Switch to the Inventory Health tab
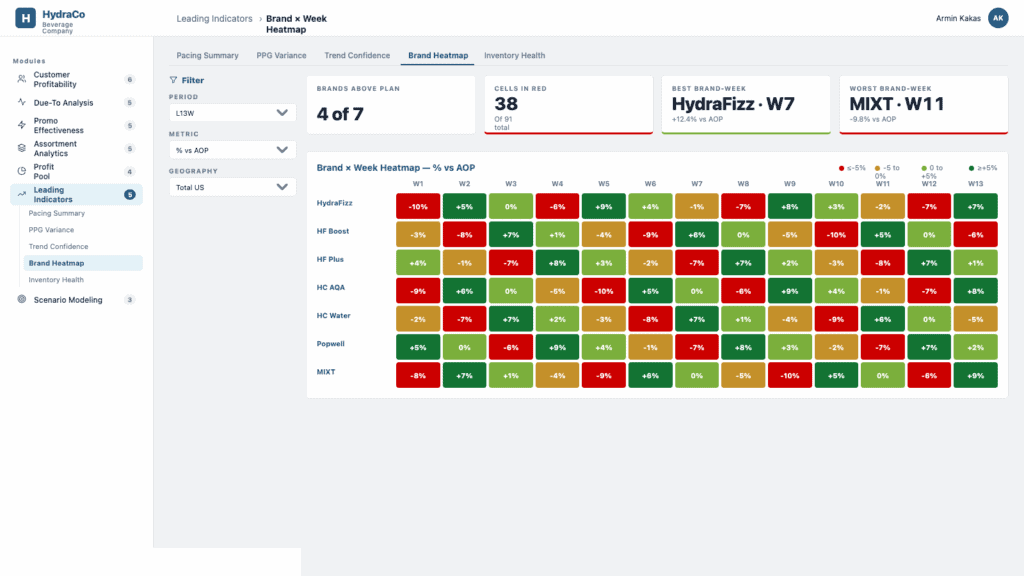The image size is (1024, 576). tap(514, 56)
